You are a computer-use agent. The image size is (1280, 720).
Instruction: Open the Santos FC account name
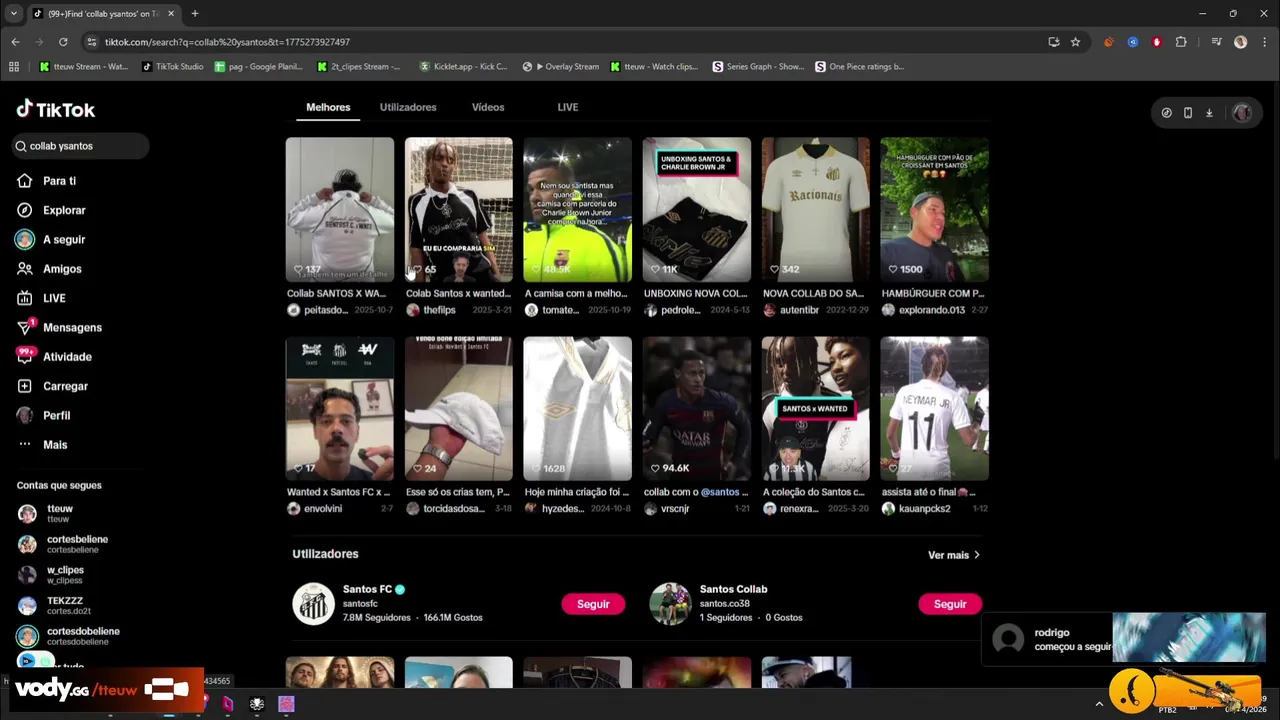367,590
